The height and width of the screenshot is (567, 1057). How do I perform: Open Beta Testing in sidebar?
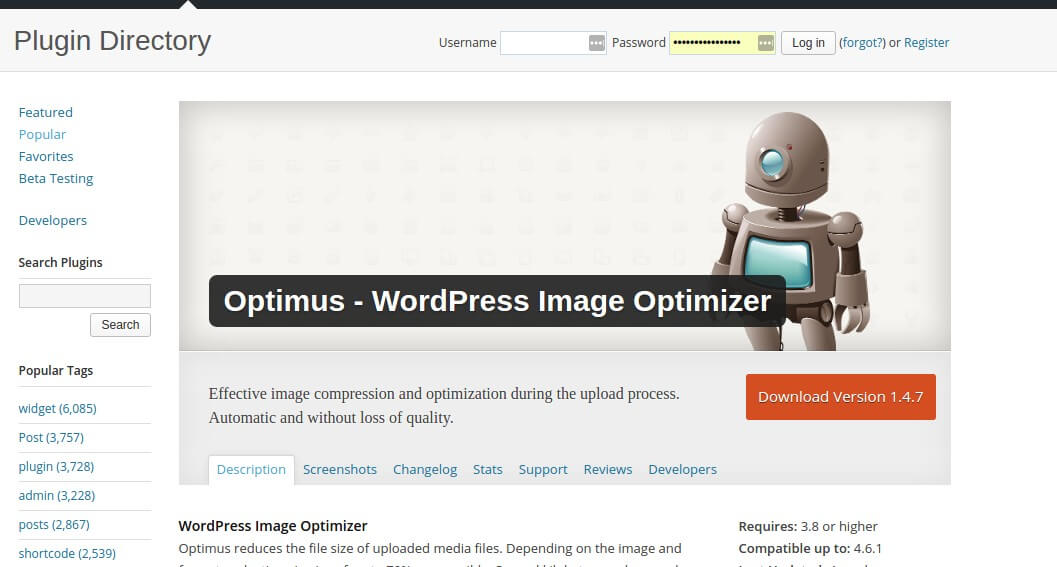click(x=56, y=179)
